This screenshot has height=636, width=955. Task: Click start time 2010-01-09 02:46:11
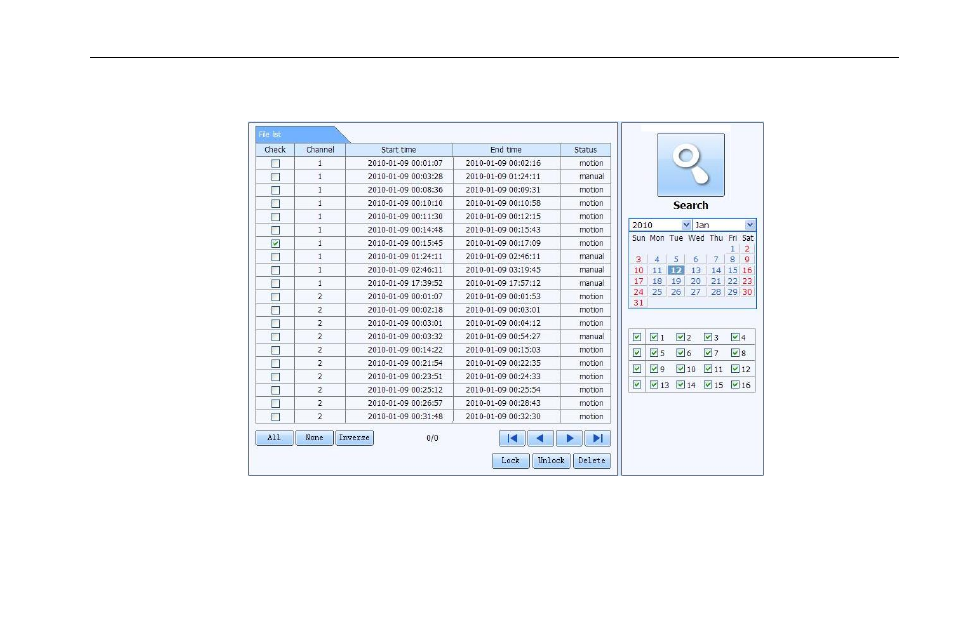tap(405, 270)
